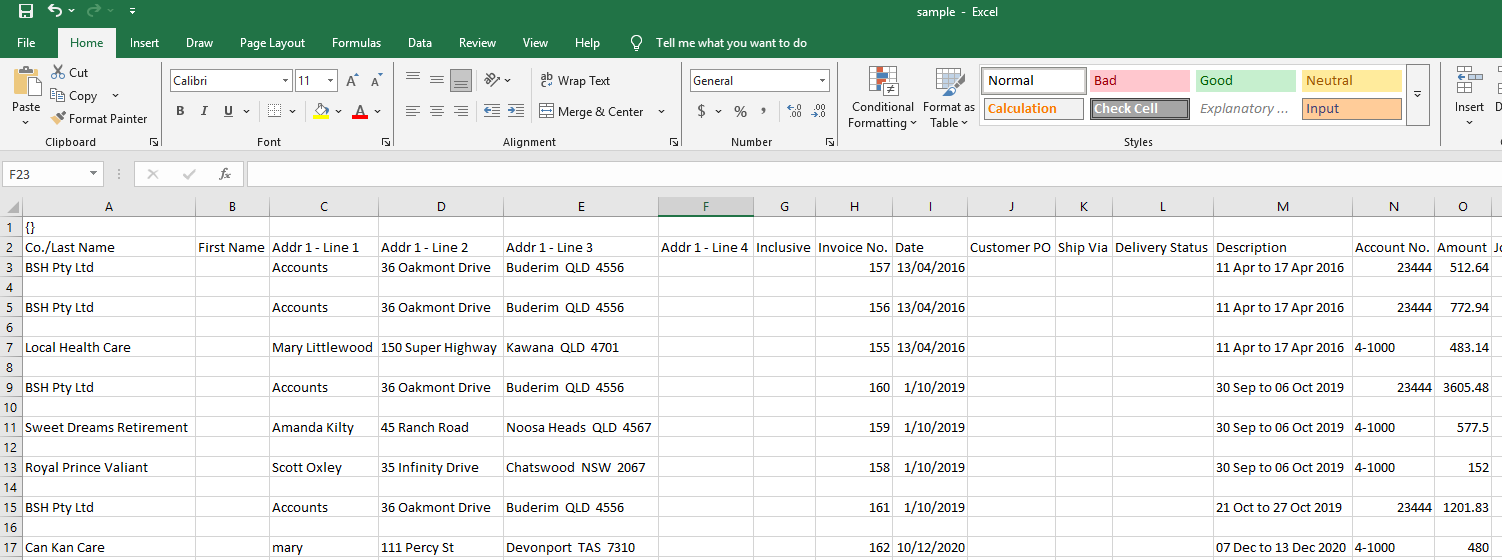Viewport: 1502px width, 560px height.
Task: Toggle bottom vertical alignment
Action: (461, 80)
